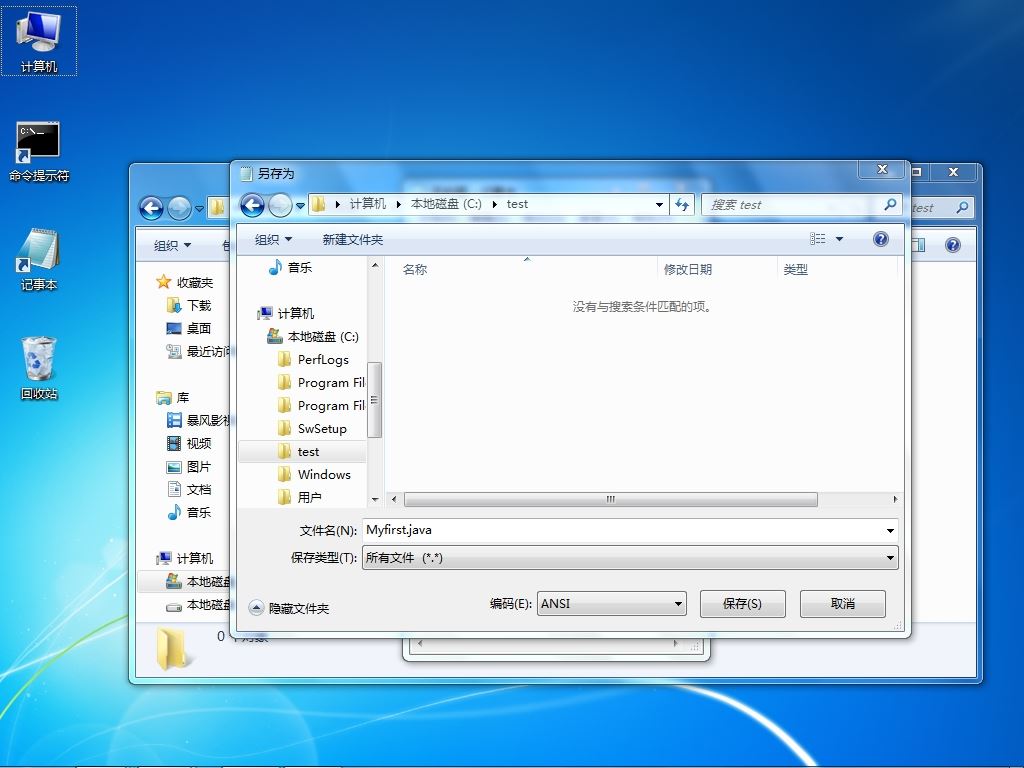Click the vertical scrollbar of the folder tree
1024x768 pixels.
click(x=374, y=400)
